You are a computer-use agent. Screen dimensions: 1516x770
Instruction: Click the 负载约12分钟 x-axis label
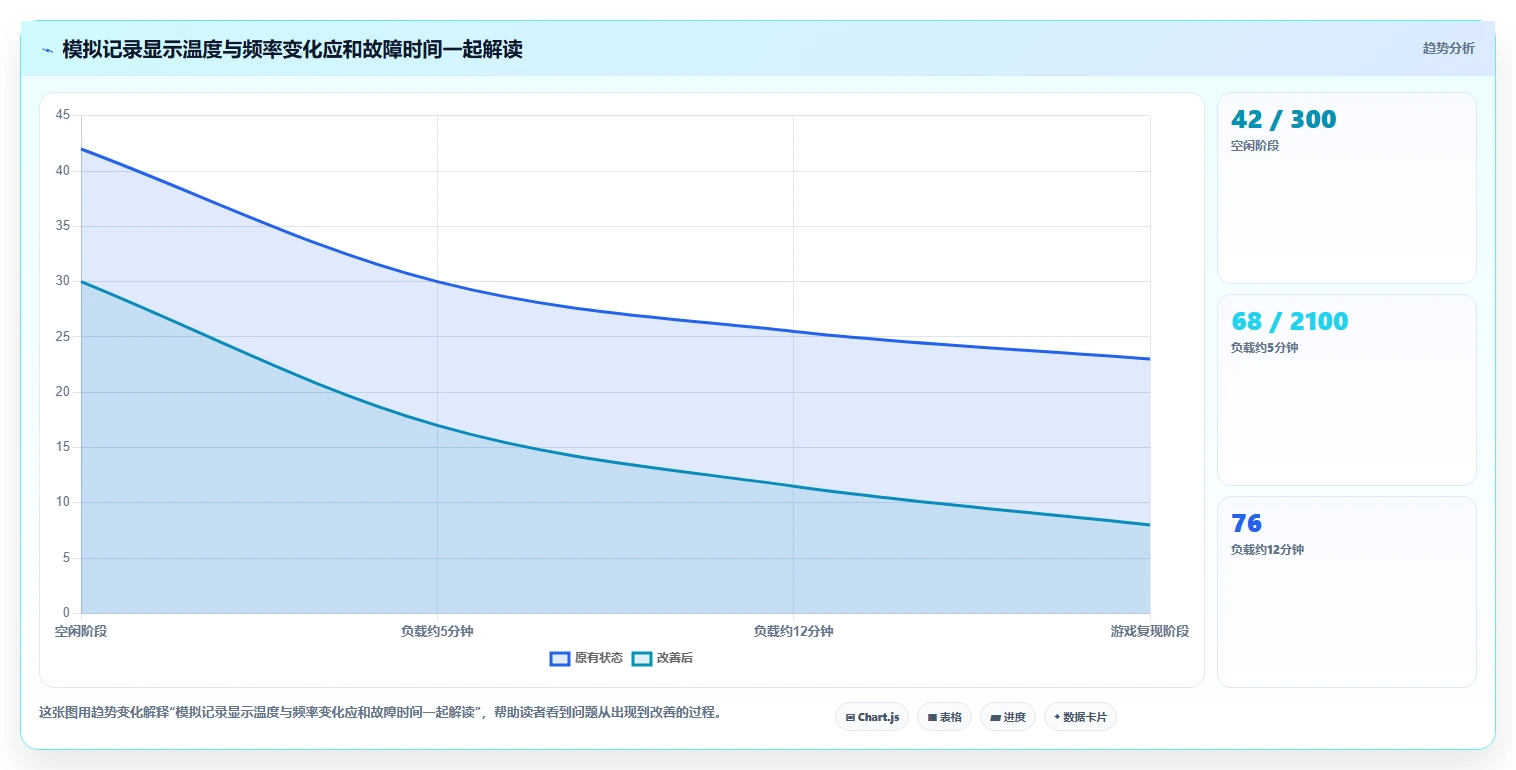793,631
